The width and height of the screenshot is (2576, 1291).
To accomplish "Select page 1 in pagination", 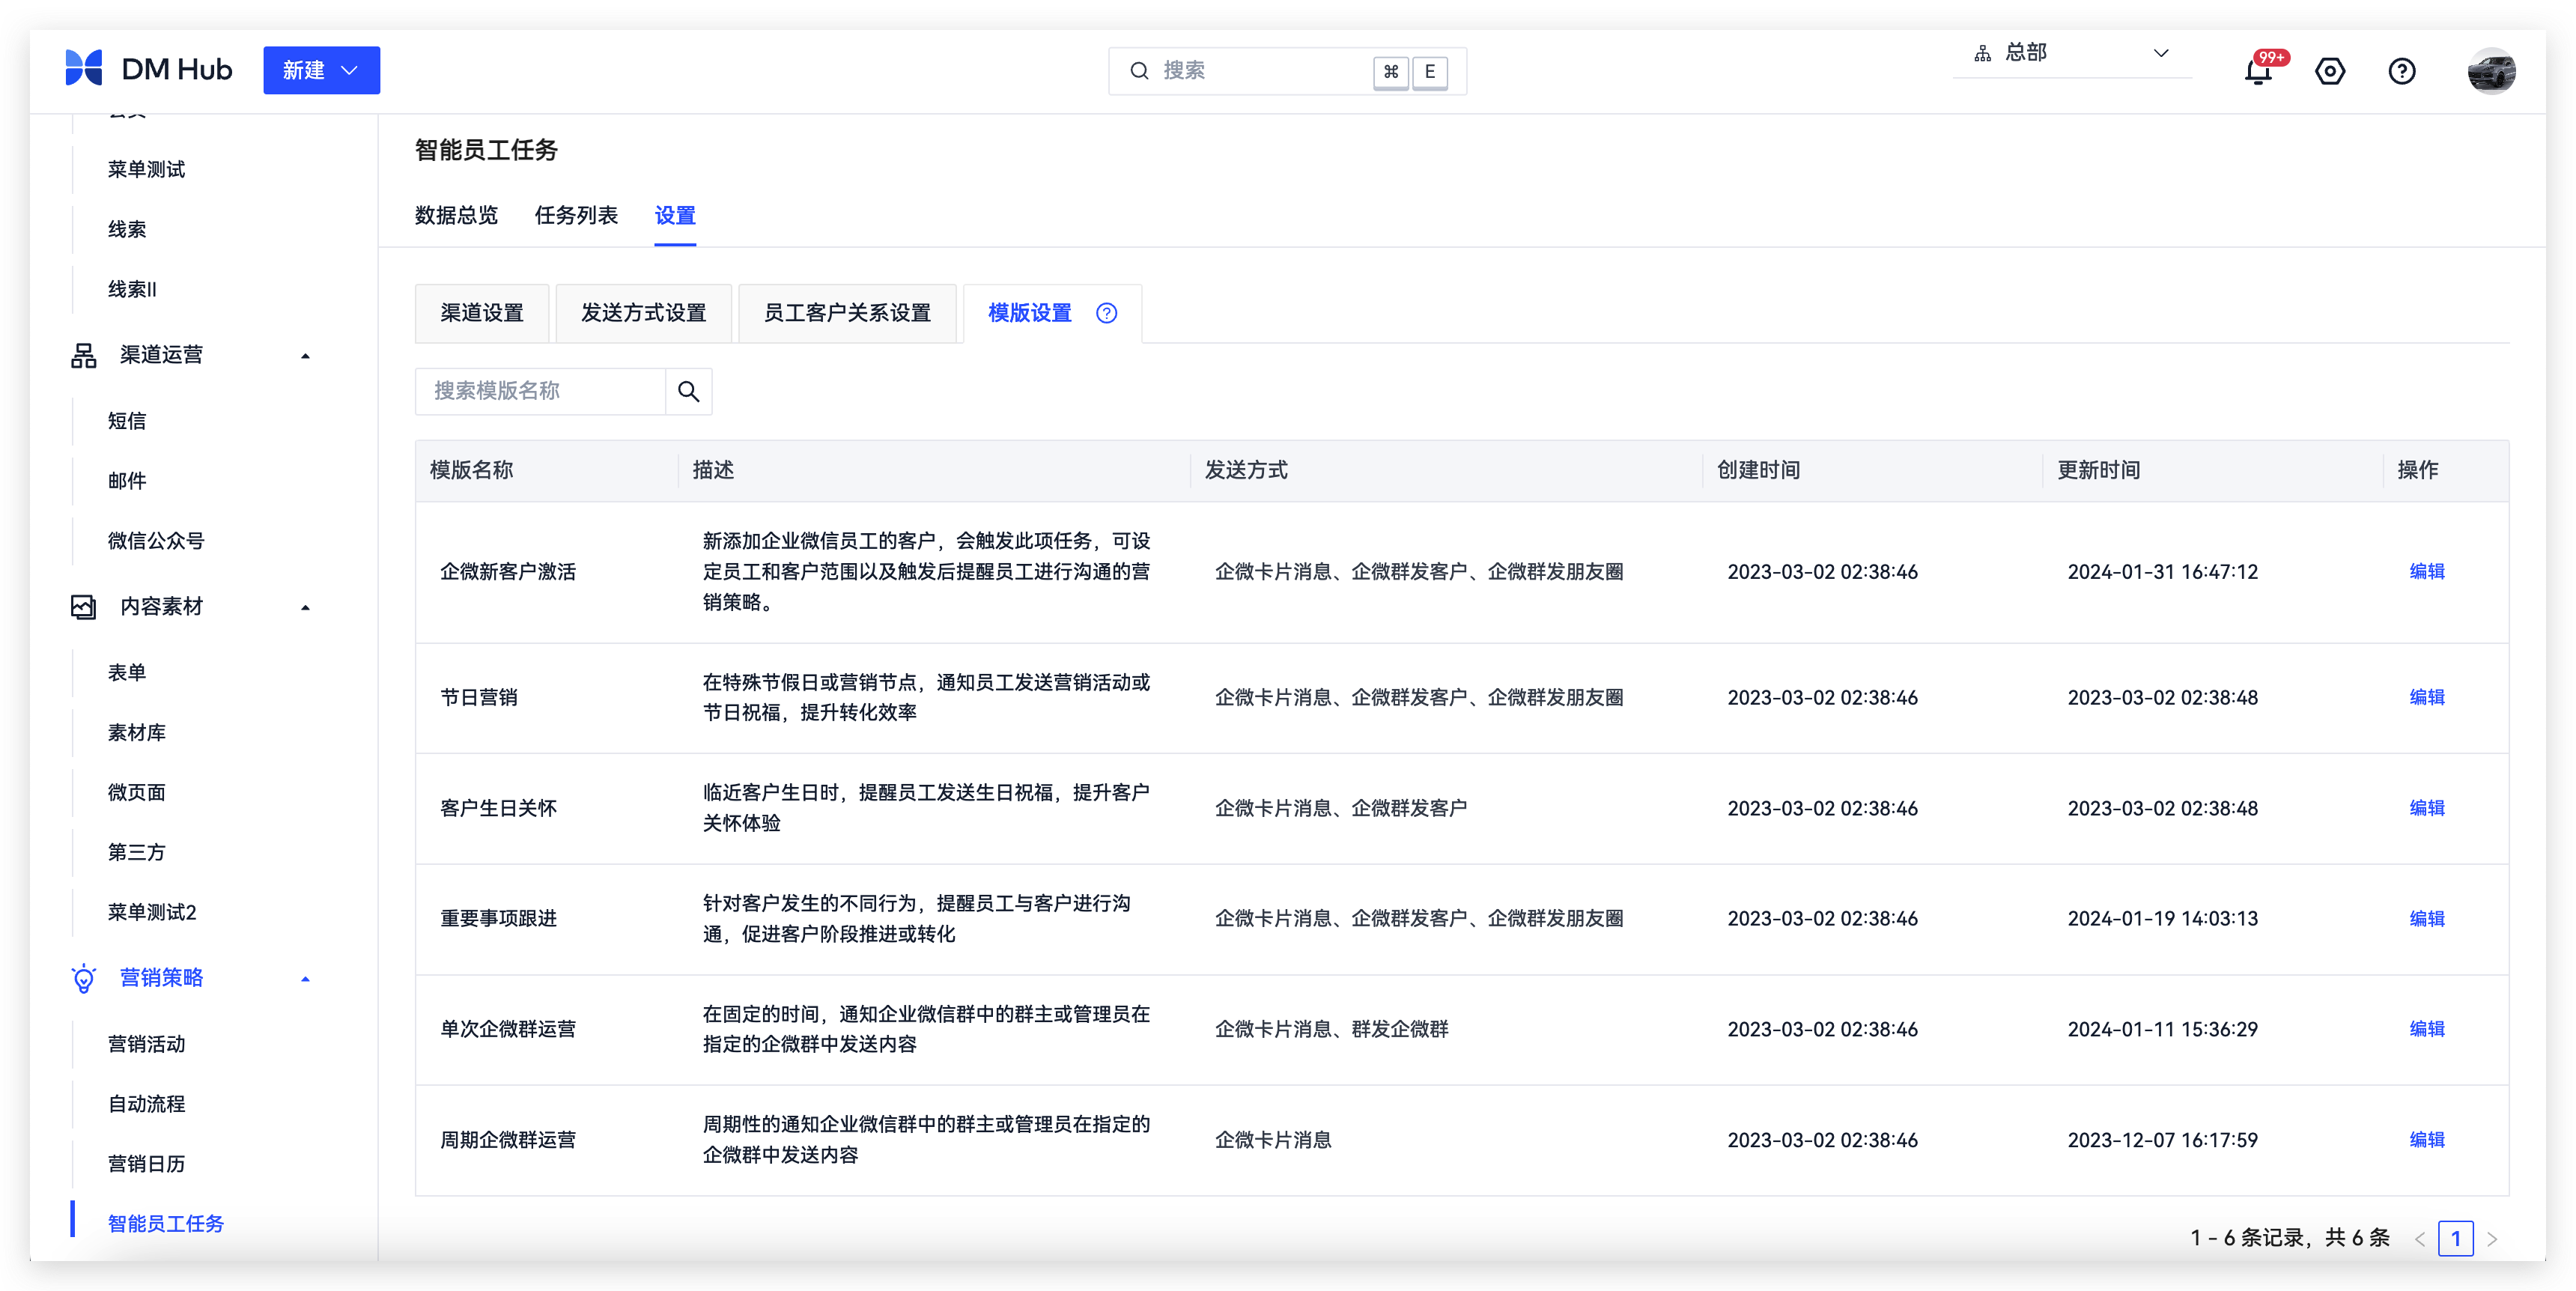I will (2455, 1239).
